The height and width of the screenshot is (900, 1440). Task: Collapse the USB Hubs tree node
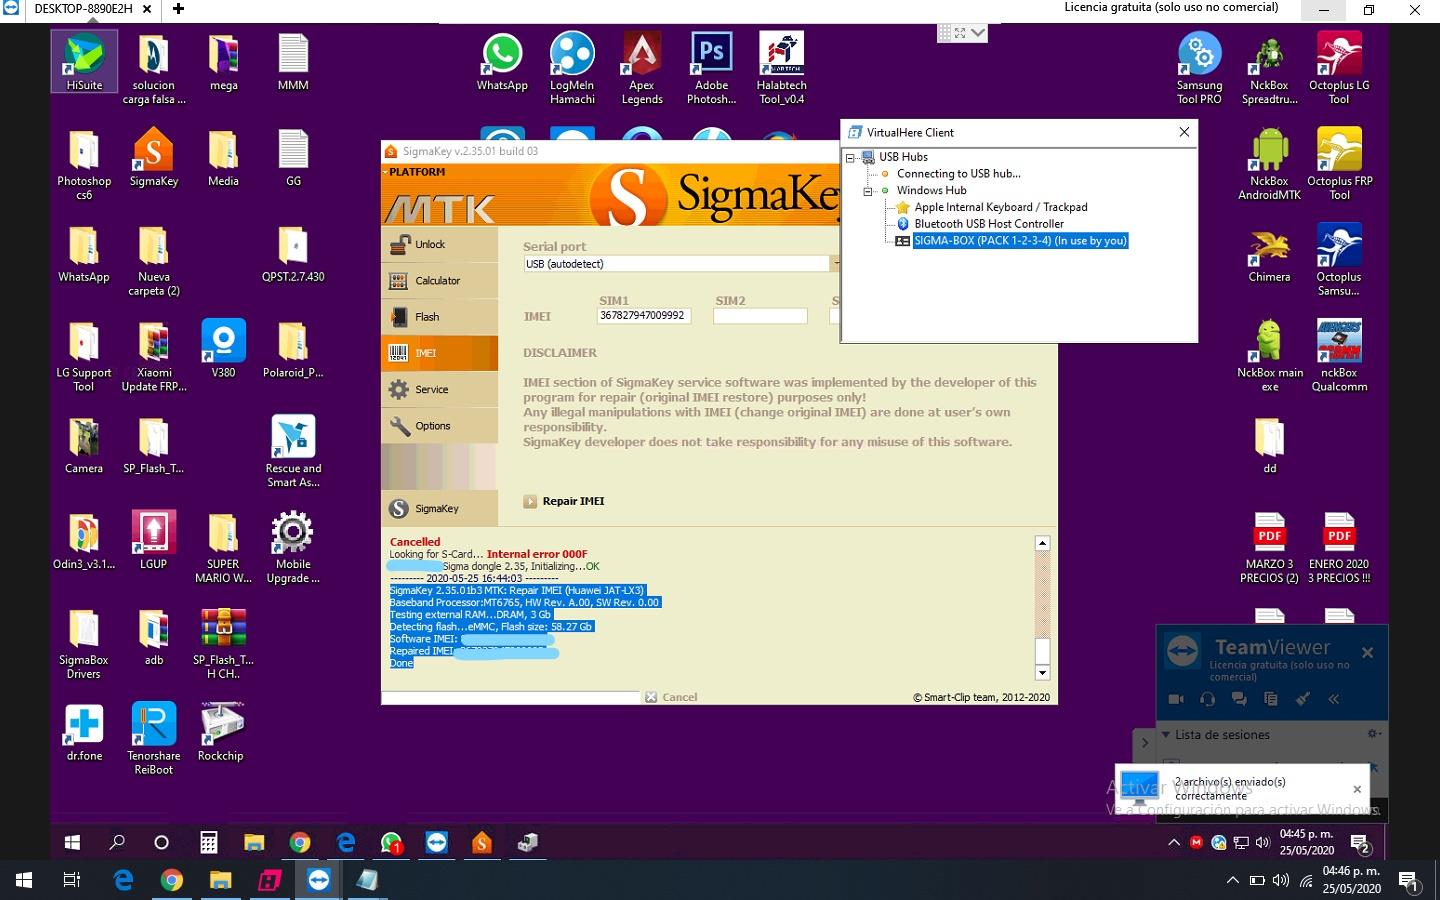pos(850,157)
